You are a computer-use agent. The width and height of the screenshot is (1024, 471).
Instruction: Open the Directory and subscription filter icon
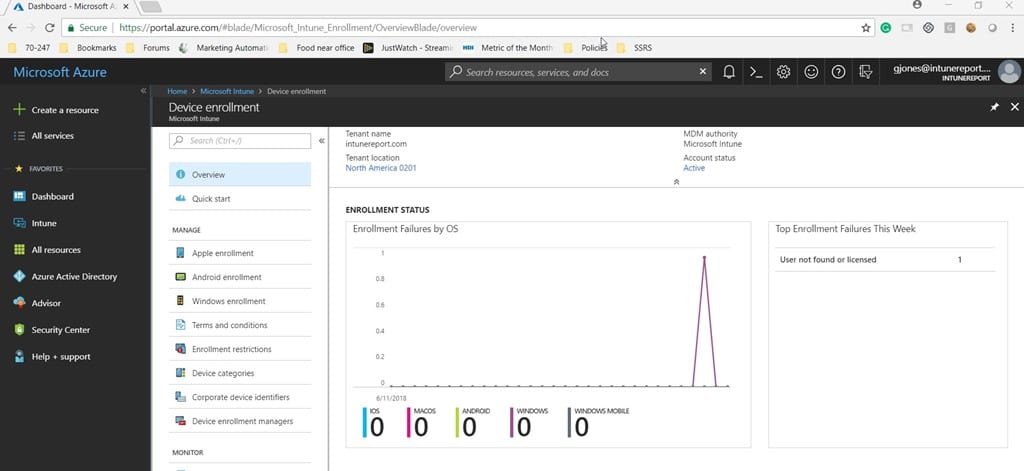(x=866, y=72)
